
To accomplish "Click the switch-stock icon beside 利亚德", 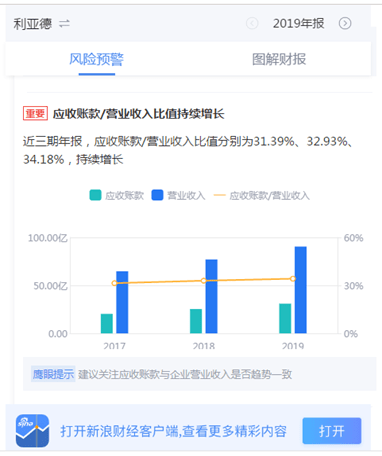I will click(x=64, y=24).
